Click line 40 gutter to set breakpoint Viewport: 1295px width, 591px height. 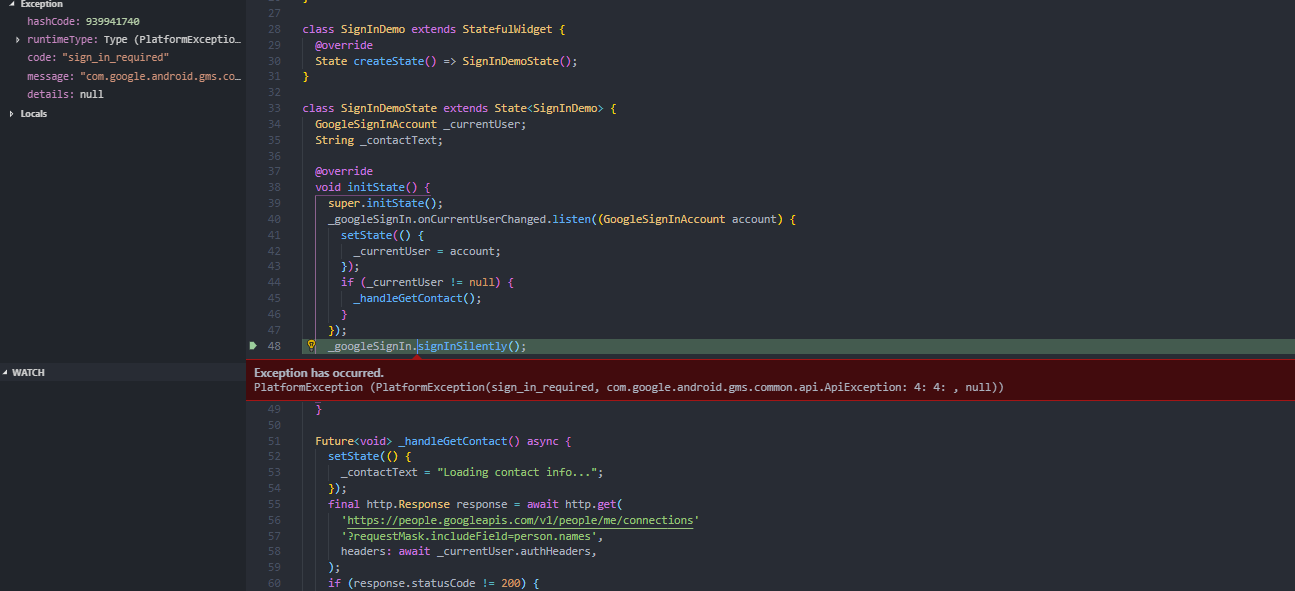coord(258,218)
